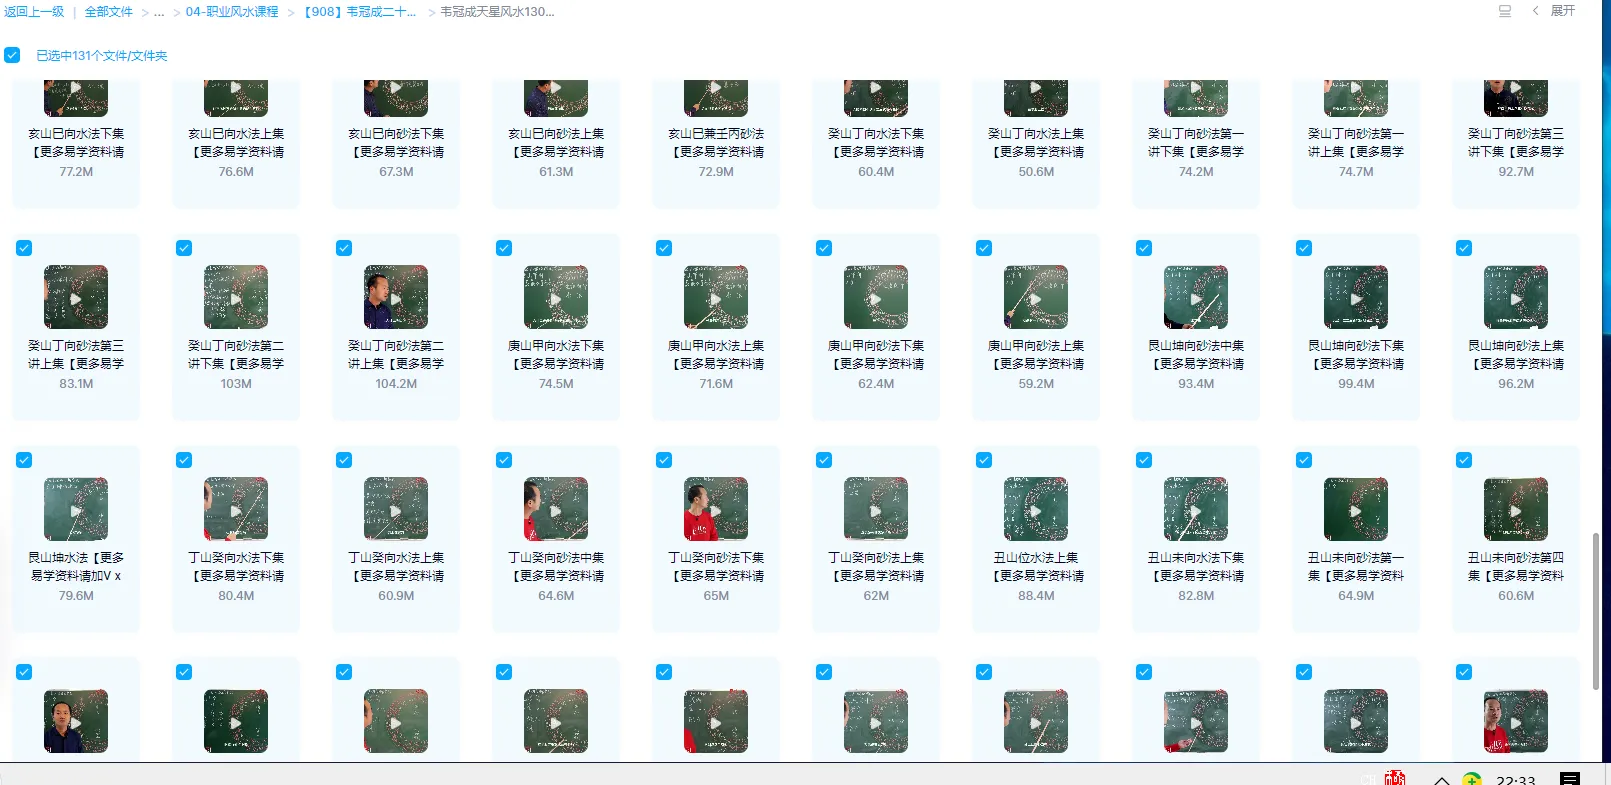Click the vertical scrollbar thumb of file list
Image resolution: width=1611 pixels, height=785 pixels.
tap(1596, 611)
